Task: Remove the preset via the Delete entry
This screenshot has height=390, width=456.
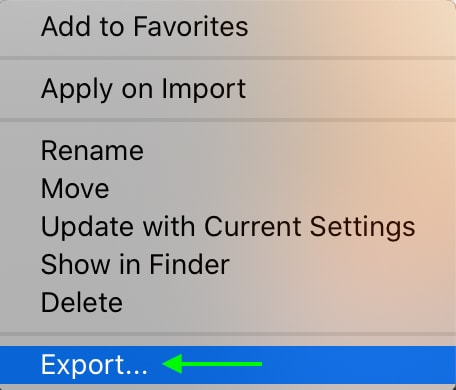Action: pos(228,303)
